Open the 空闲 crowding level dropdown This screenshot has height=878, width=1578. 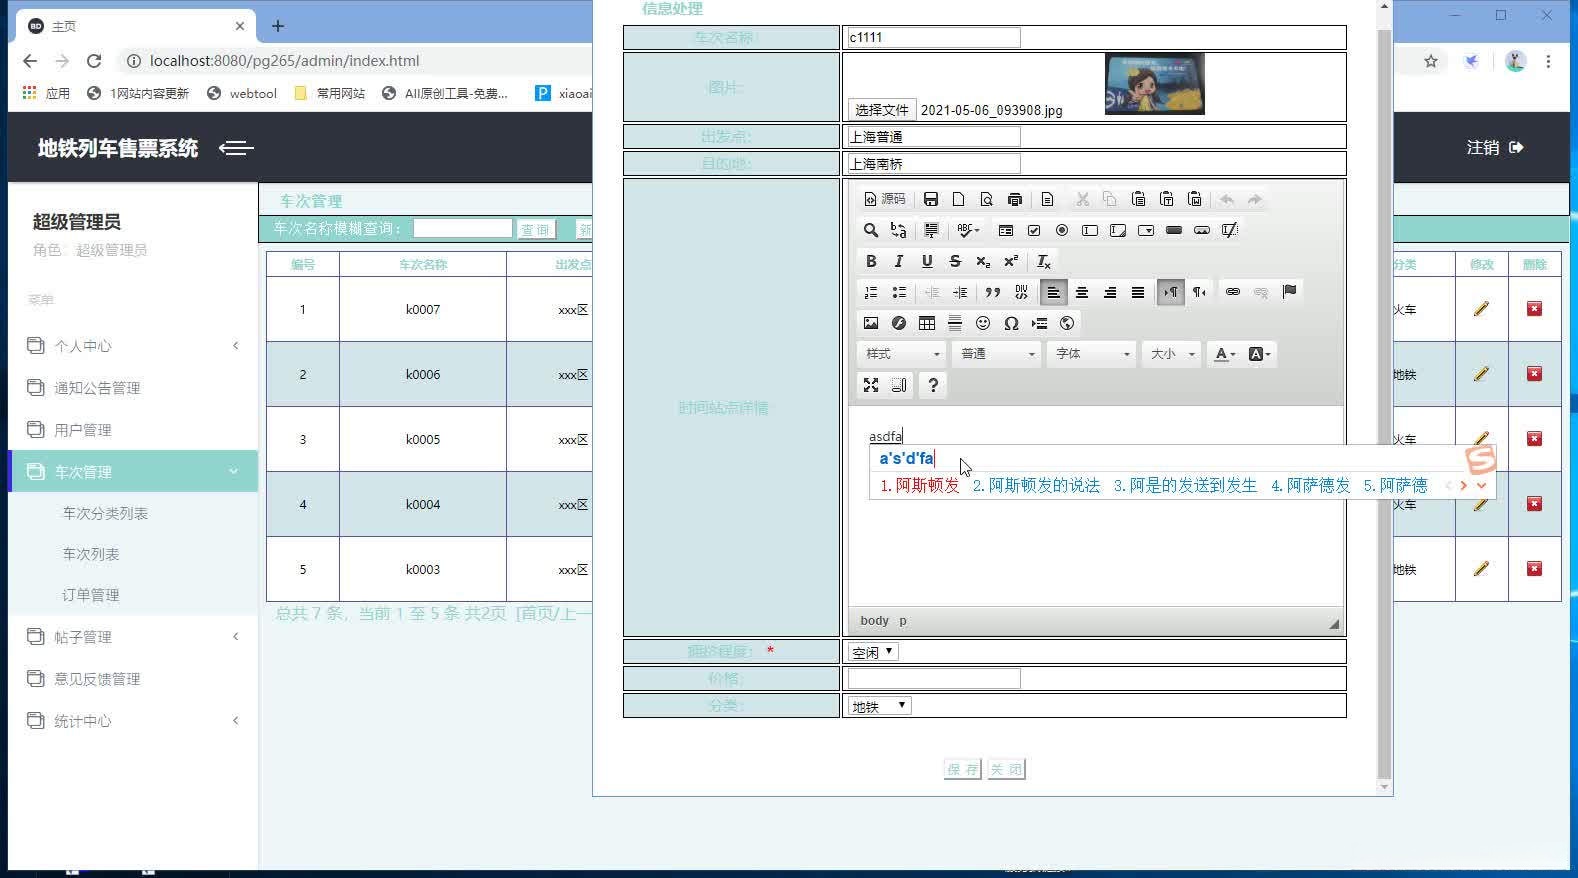(873, 652)
